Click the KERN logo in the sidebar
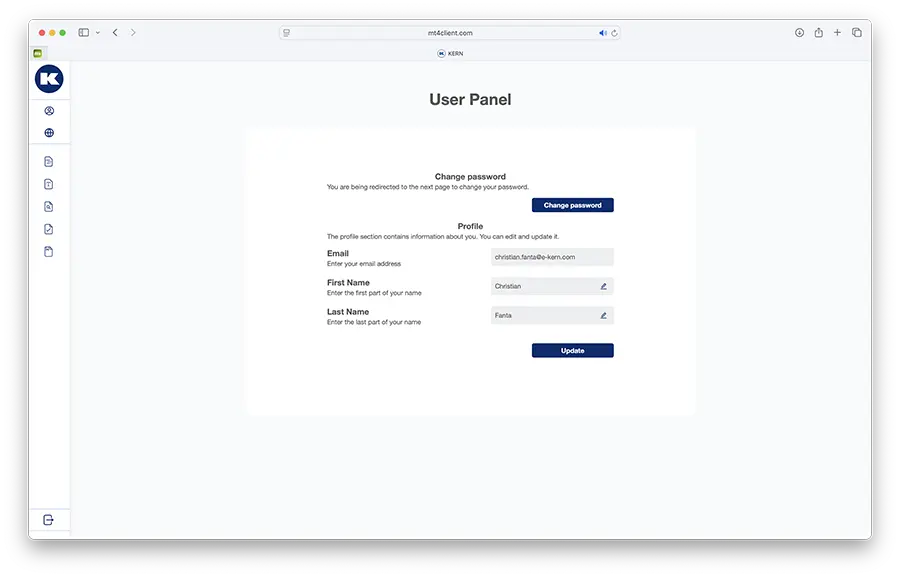900x577 pixels. (49, 80)
